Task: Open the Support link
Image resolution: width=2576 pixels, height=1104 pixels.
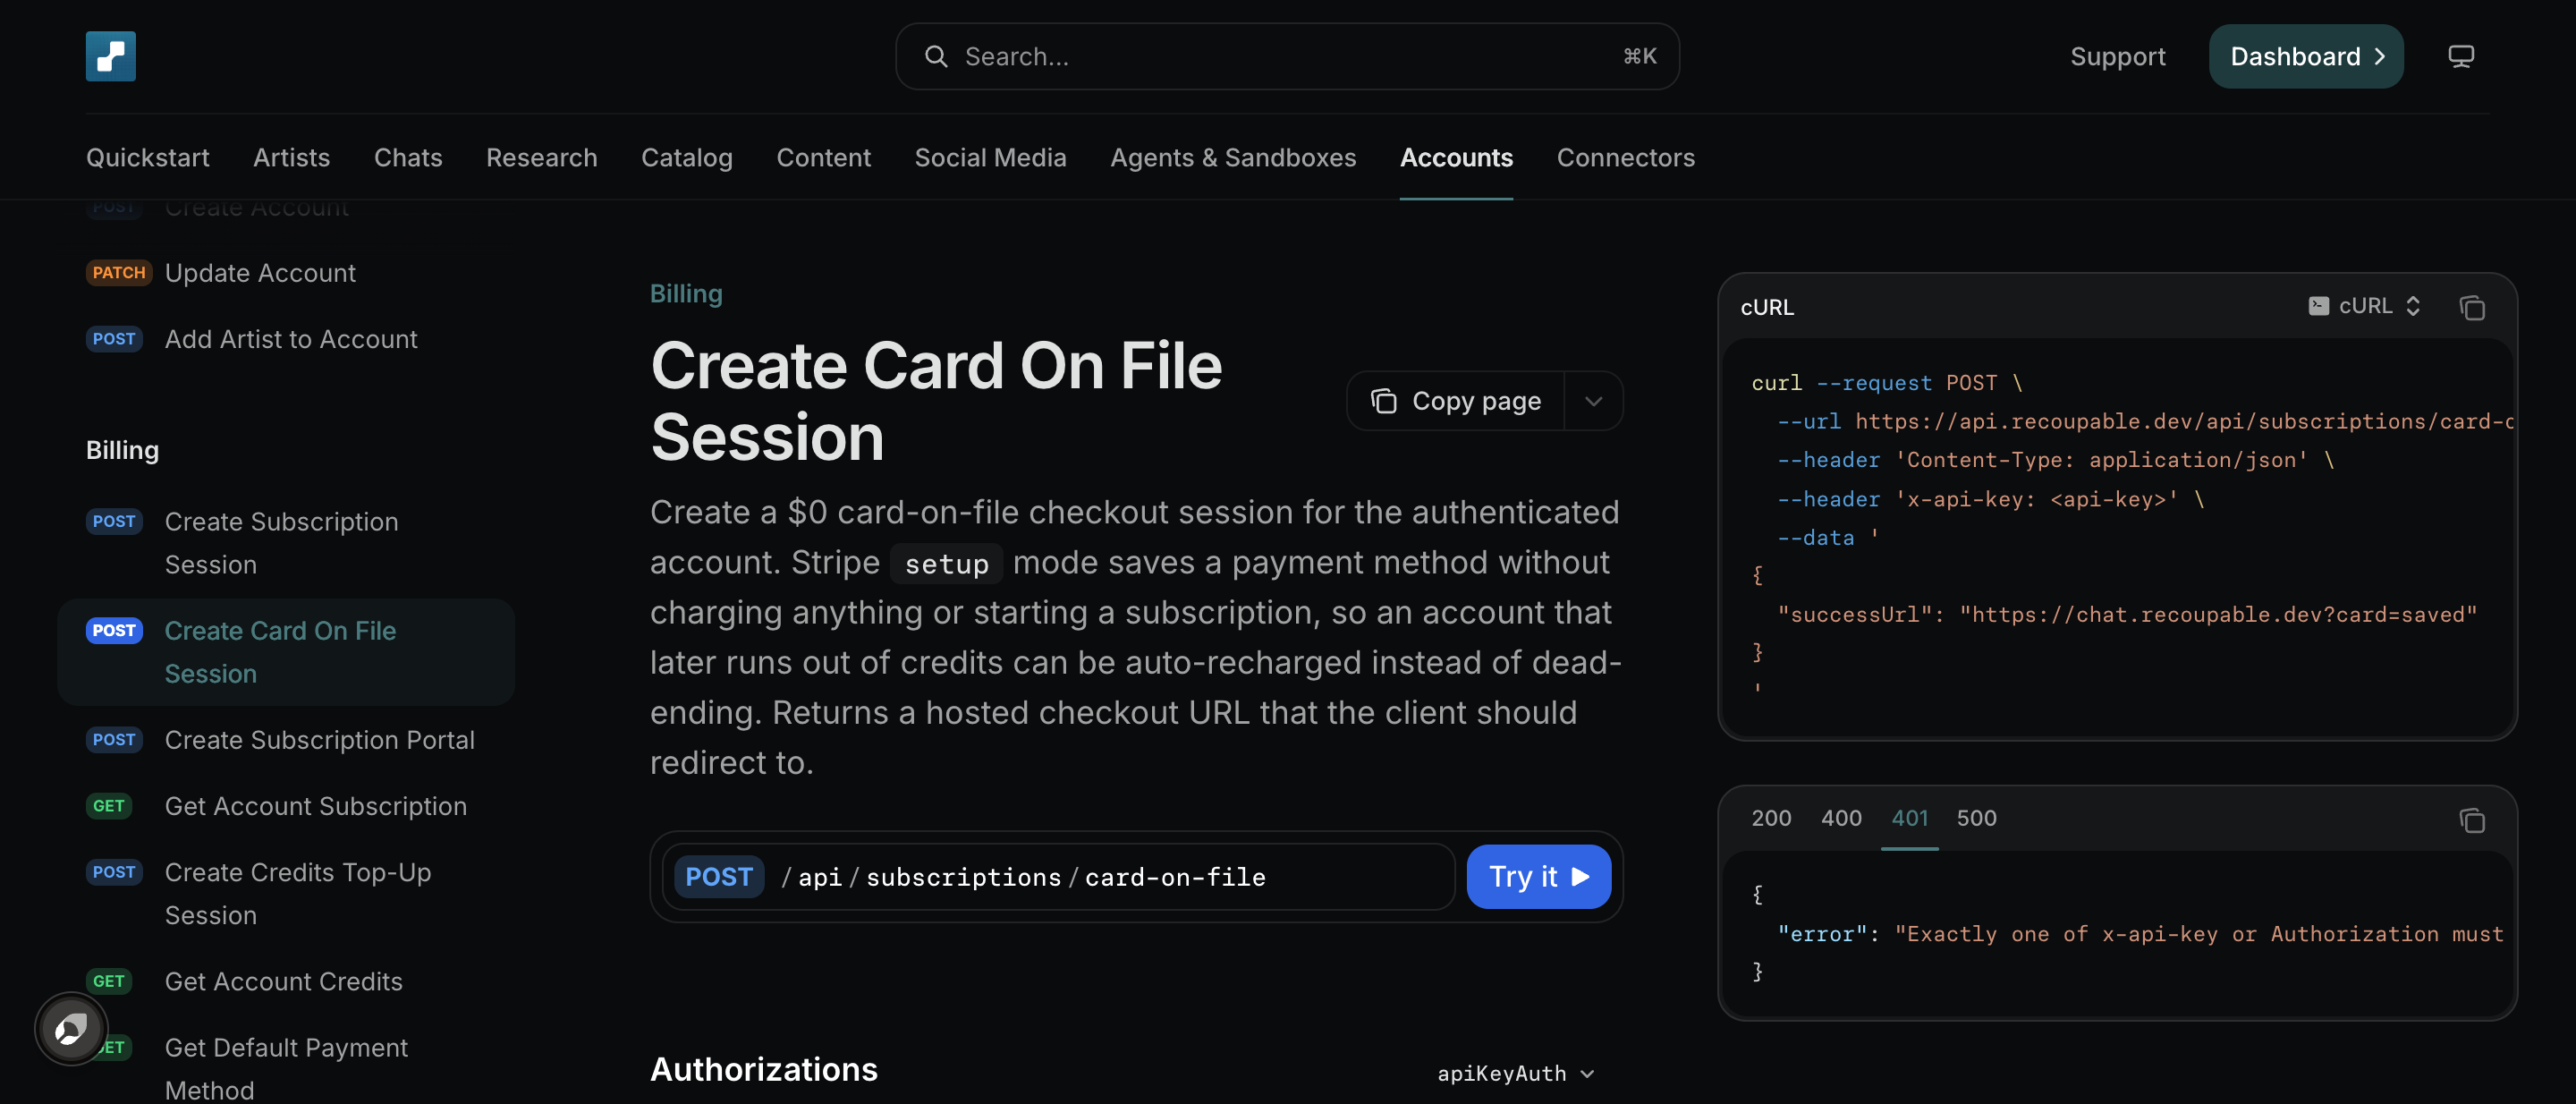Action: [x=2118, y=56]
